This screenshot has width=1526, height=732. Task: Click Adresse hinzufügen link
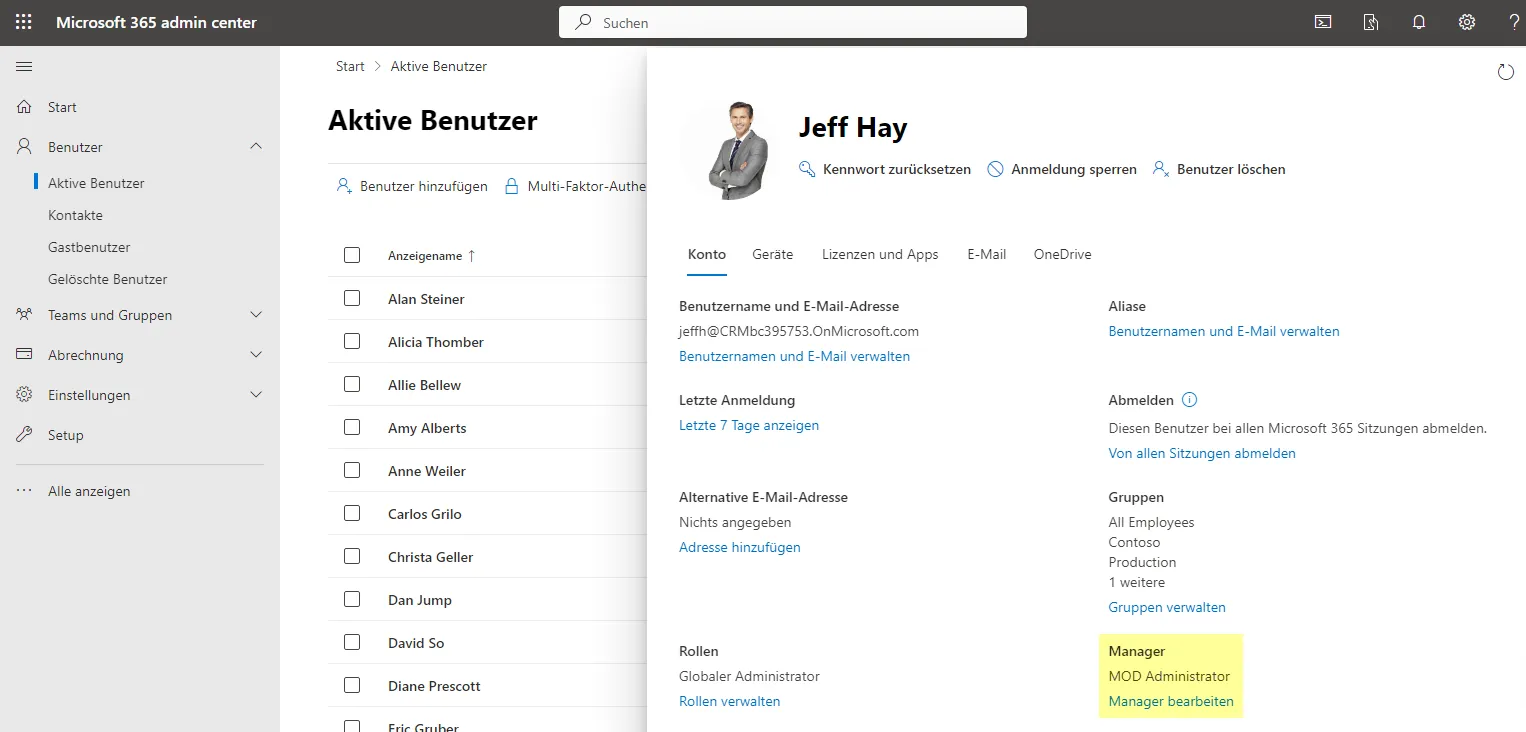coord(740,547)
